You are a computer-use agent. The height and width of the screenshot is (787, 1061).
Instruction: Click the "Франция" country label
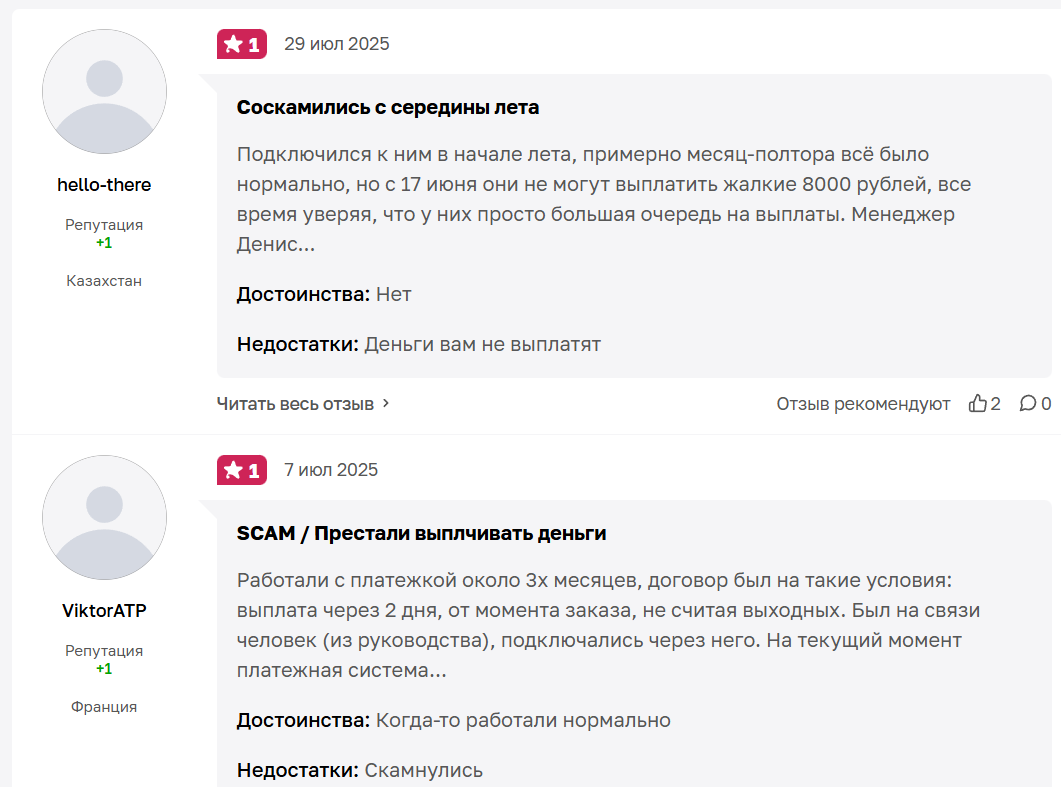tap(104, 707)
